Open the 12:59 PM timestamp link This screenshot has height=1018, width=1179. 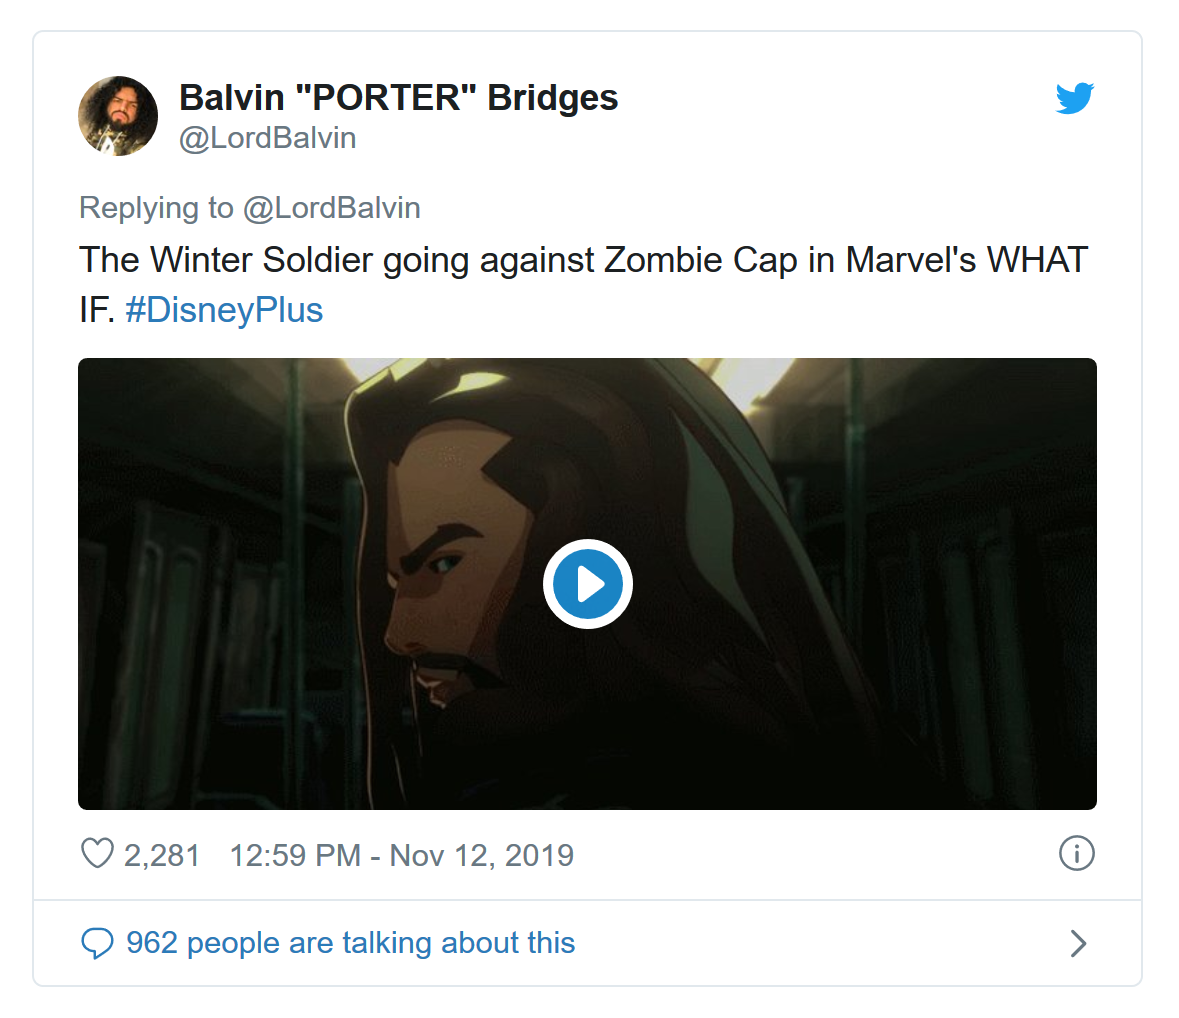(295, 855)
